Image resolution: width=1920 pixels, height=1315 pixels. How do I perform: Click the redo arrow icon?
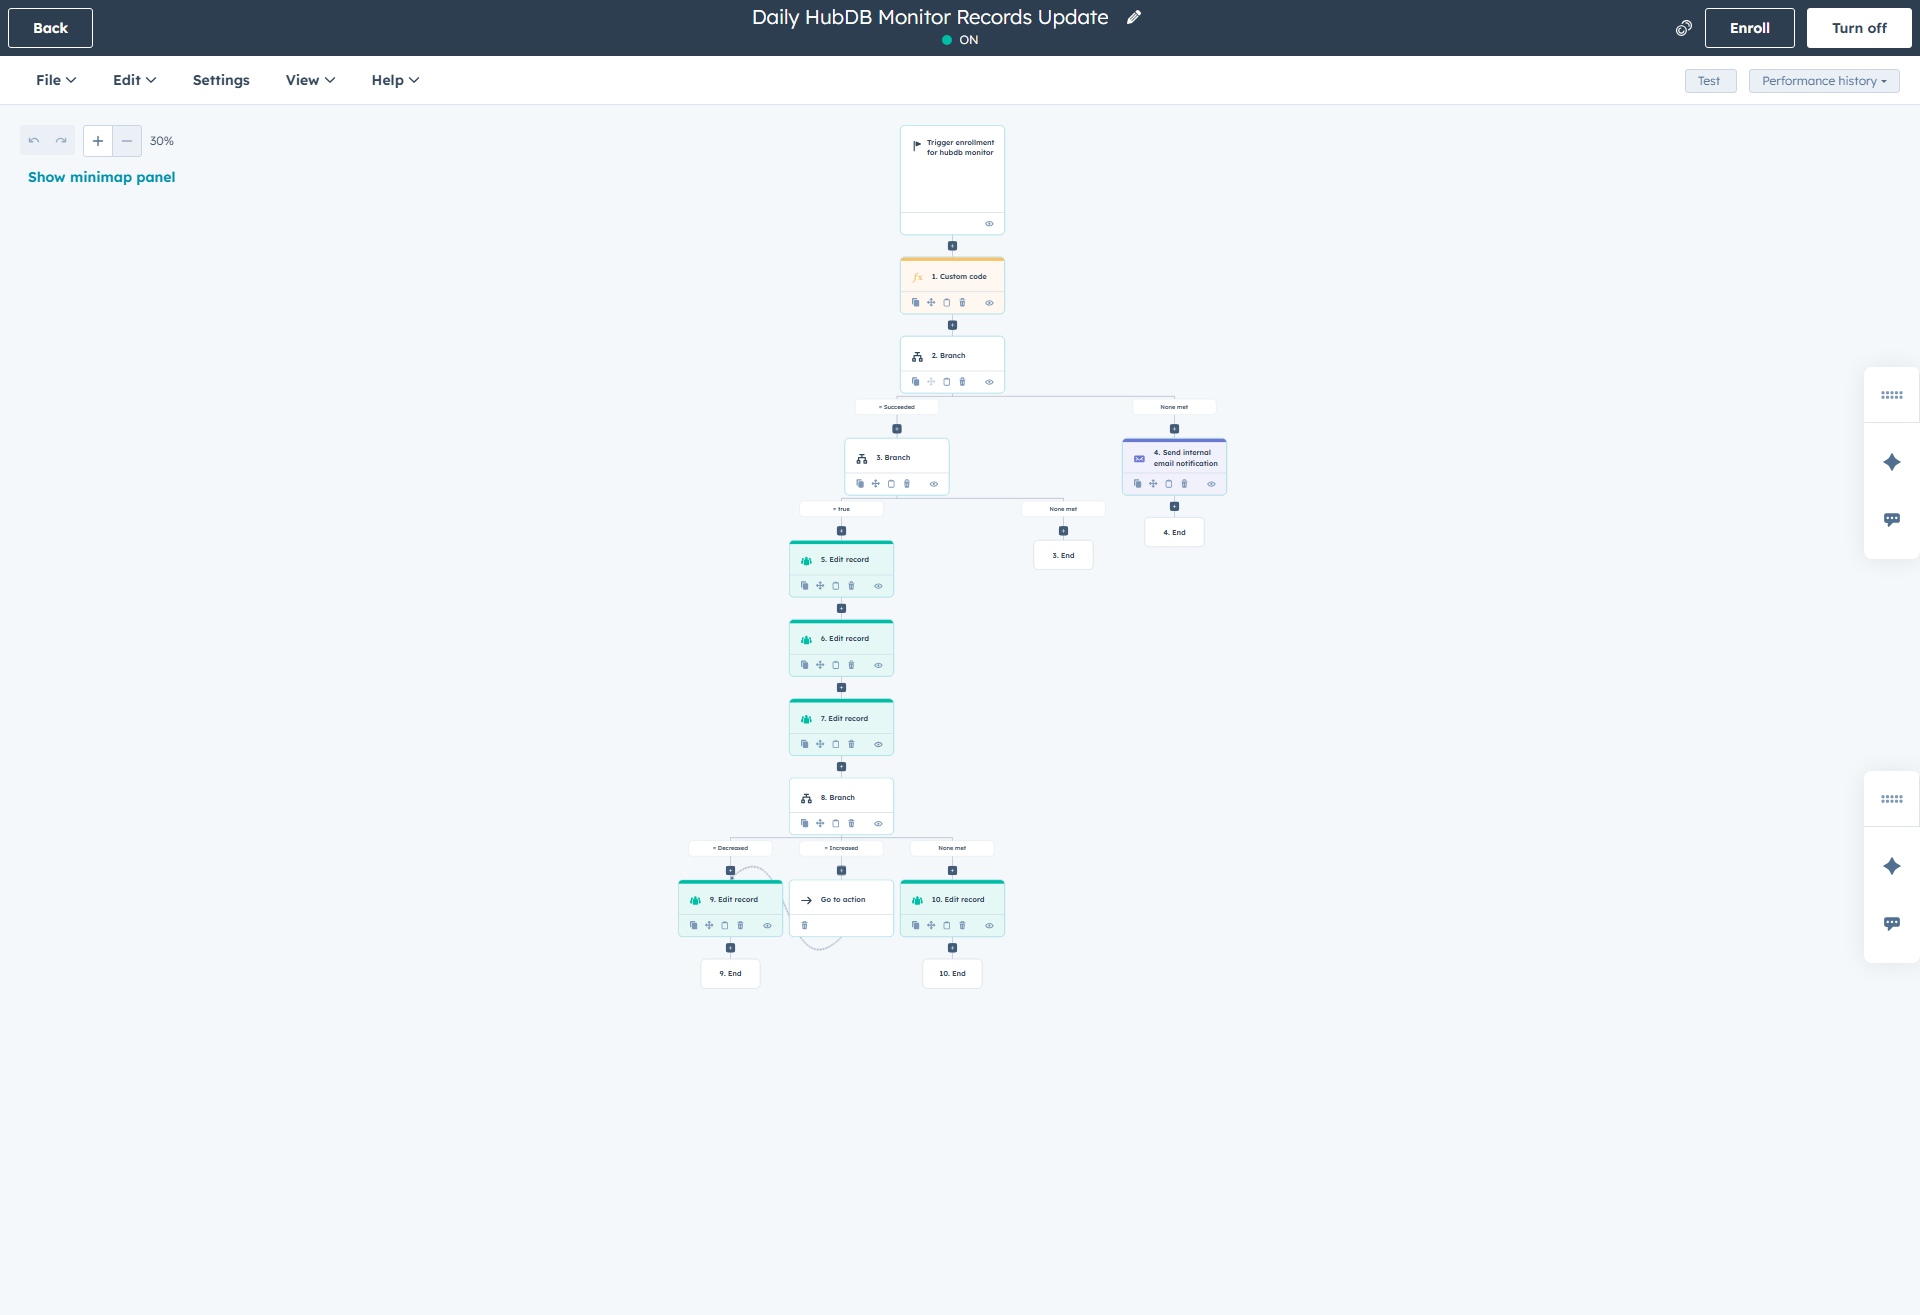click(x=60, y=140)
